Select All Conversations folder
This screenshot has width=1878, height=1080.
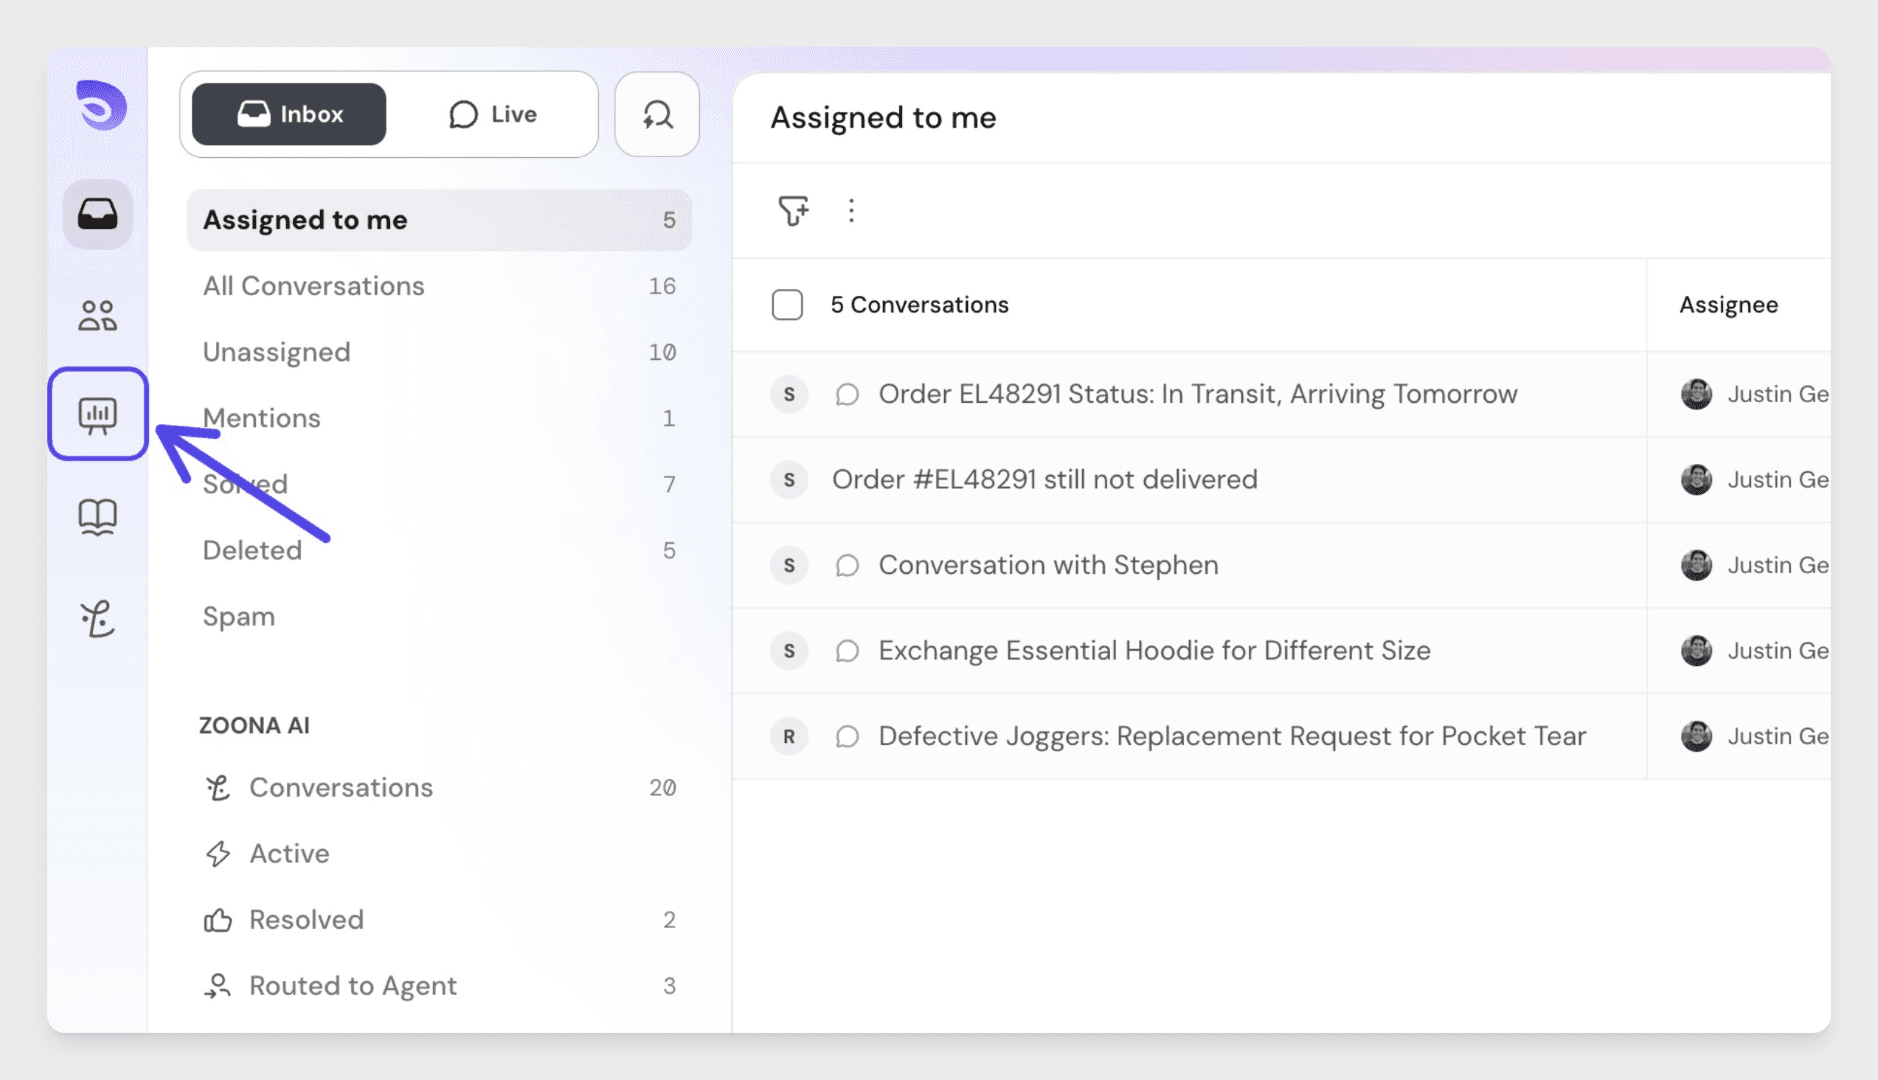(x=314, y=286)
